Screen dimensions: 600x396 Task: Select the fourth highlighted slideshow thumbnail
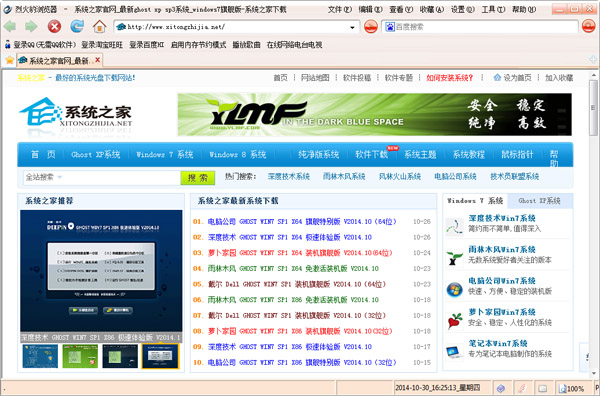click(160, 356)
